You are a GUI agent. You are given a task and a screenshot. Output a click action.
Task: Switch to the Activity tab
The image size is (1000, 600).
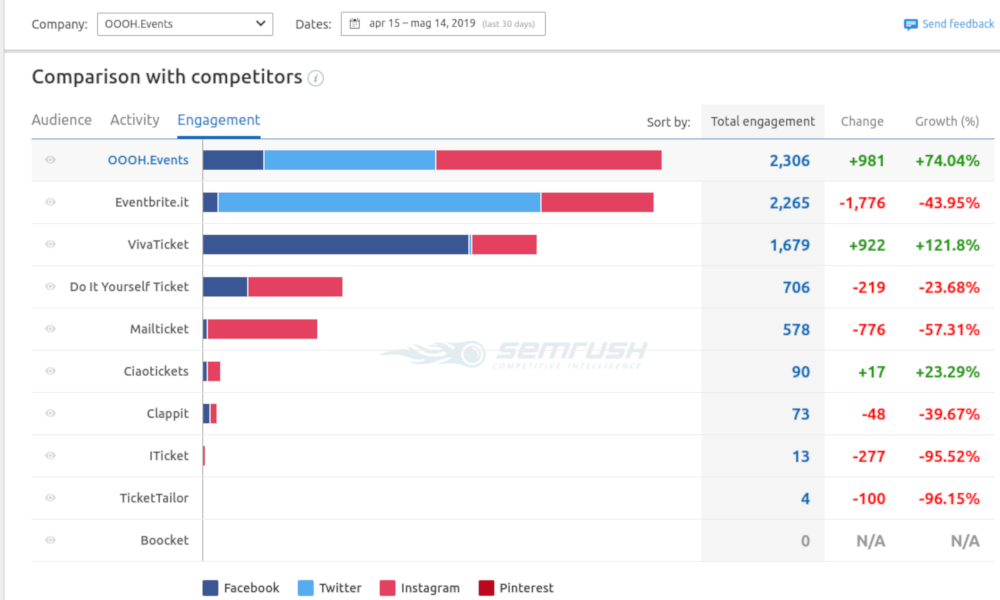135,120
